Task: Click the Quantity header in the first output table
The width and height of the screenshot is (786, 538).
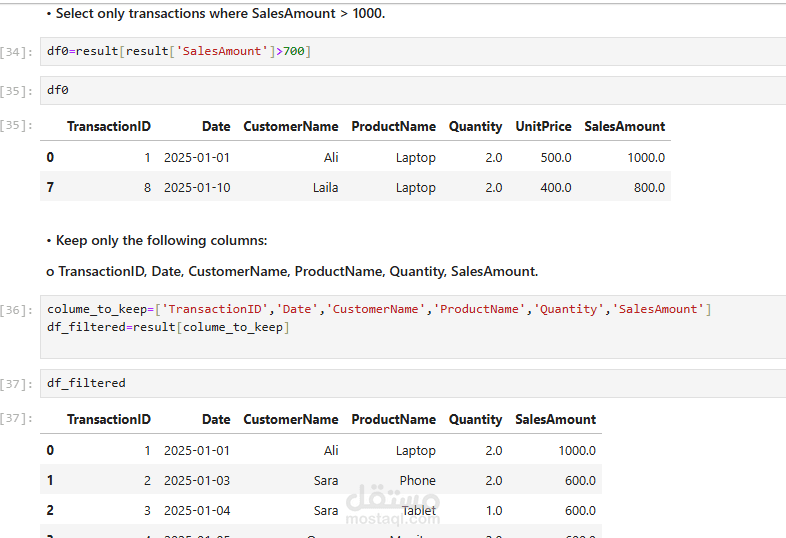Action: click(x=475, y=126)
